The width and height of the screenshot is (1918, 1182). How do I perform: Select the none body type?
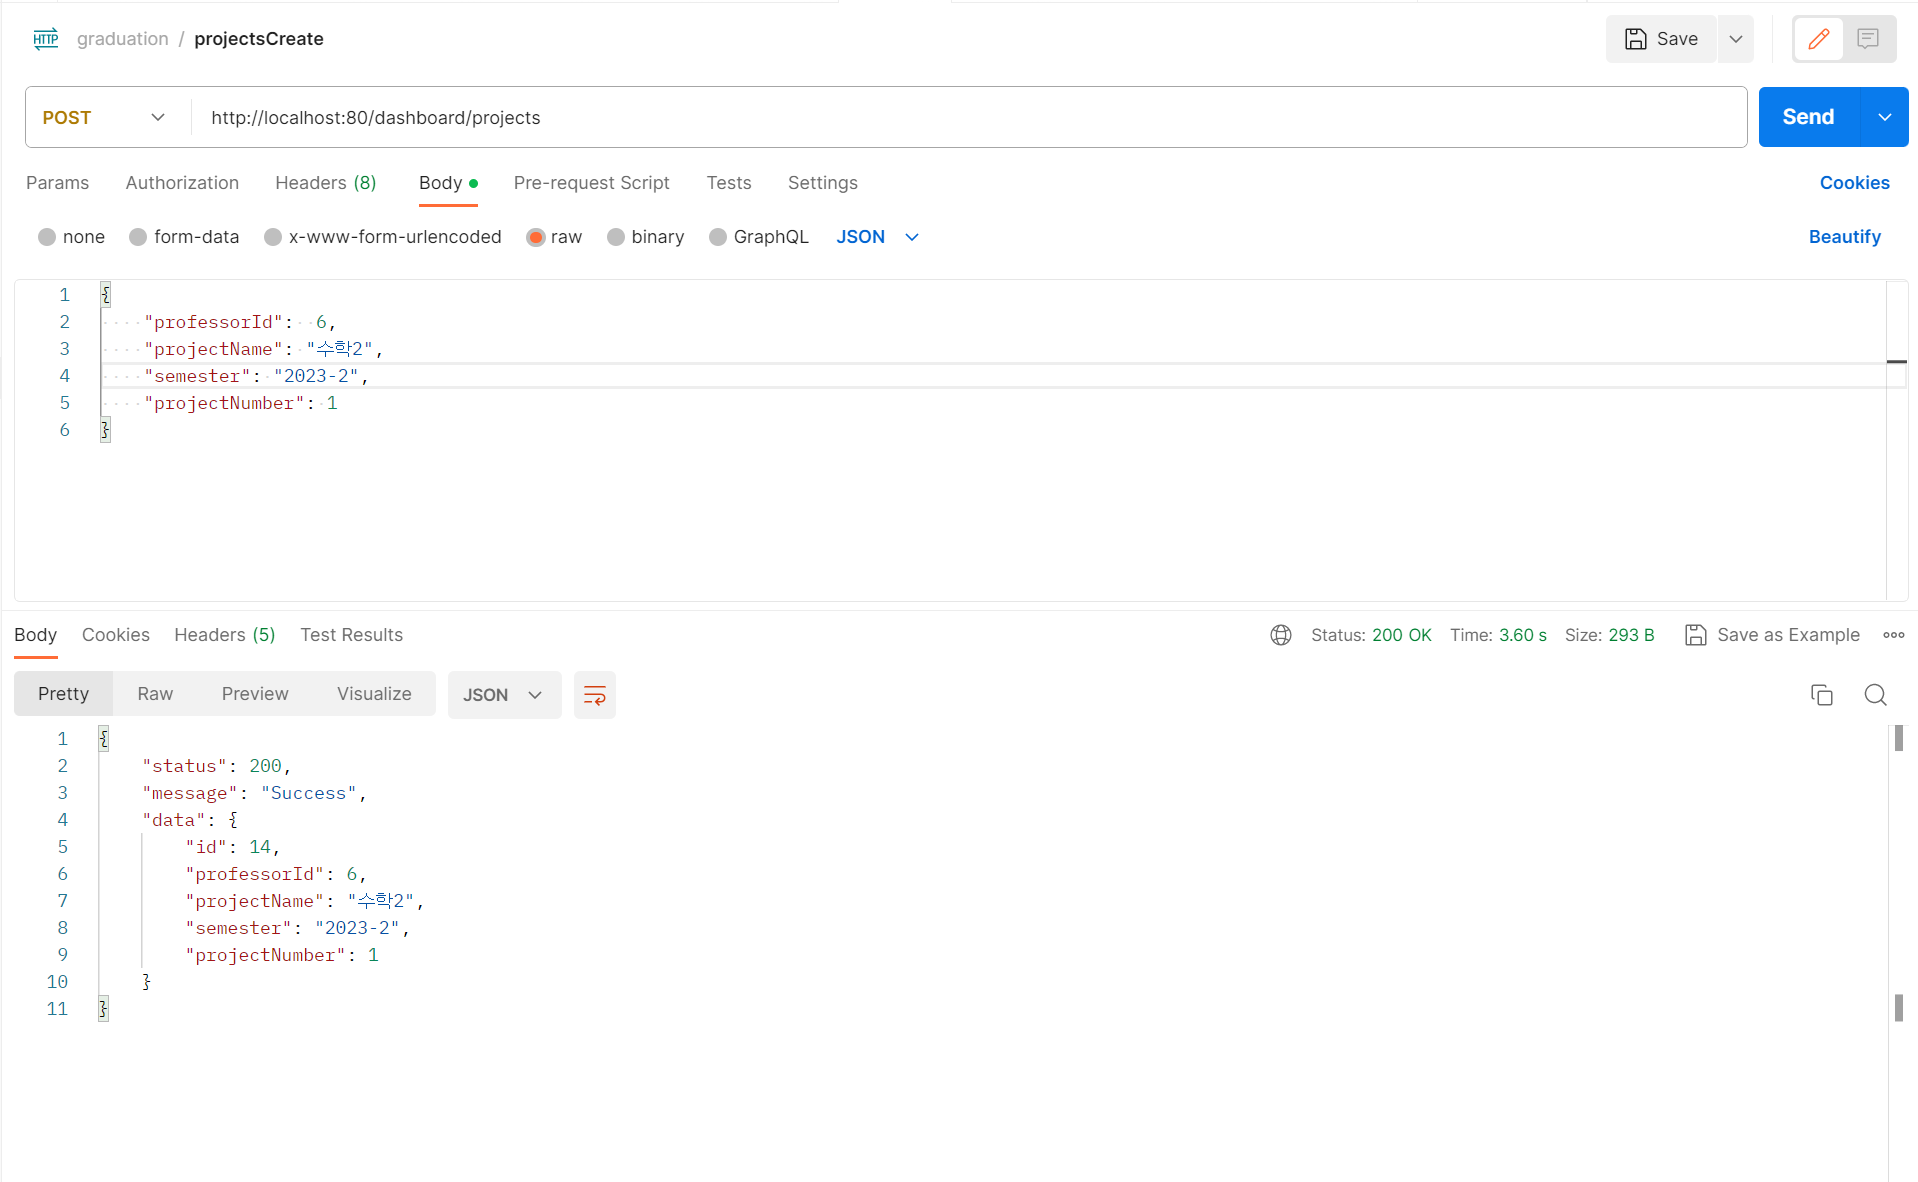pyautogui.click(x=47, y=237)
